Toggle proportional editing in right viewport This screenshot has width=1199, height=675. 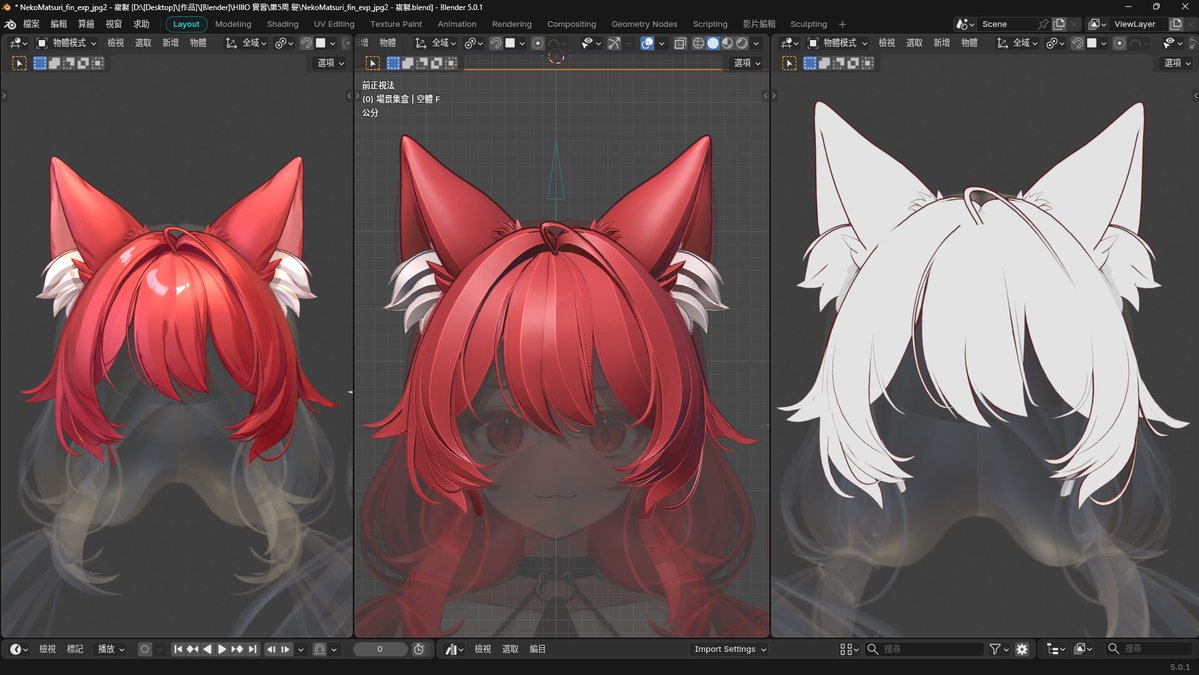point(1119,43)
